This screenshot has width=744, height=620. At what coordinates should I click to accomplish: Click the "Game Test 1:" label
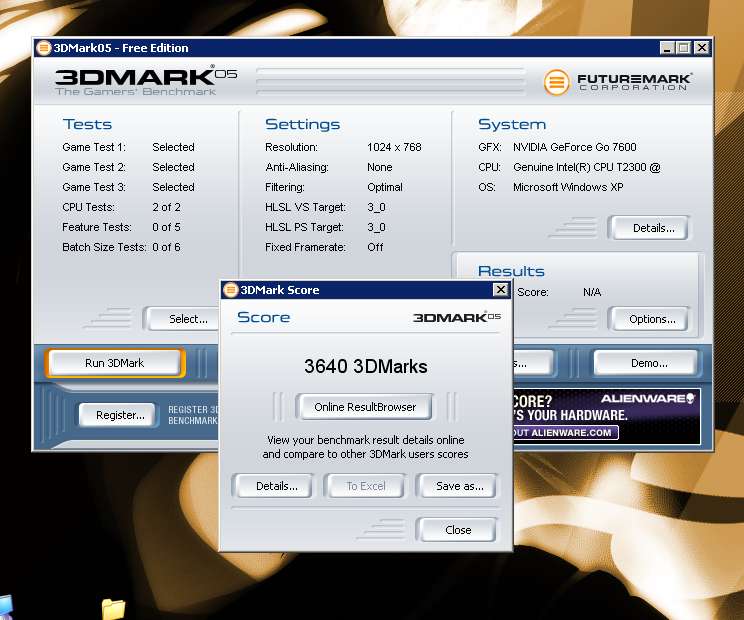(94, 147)
